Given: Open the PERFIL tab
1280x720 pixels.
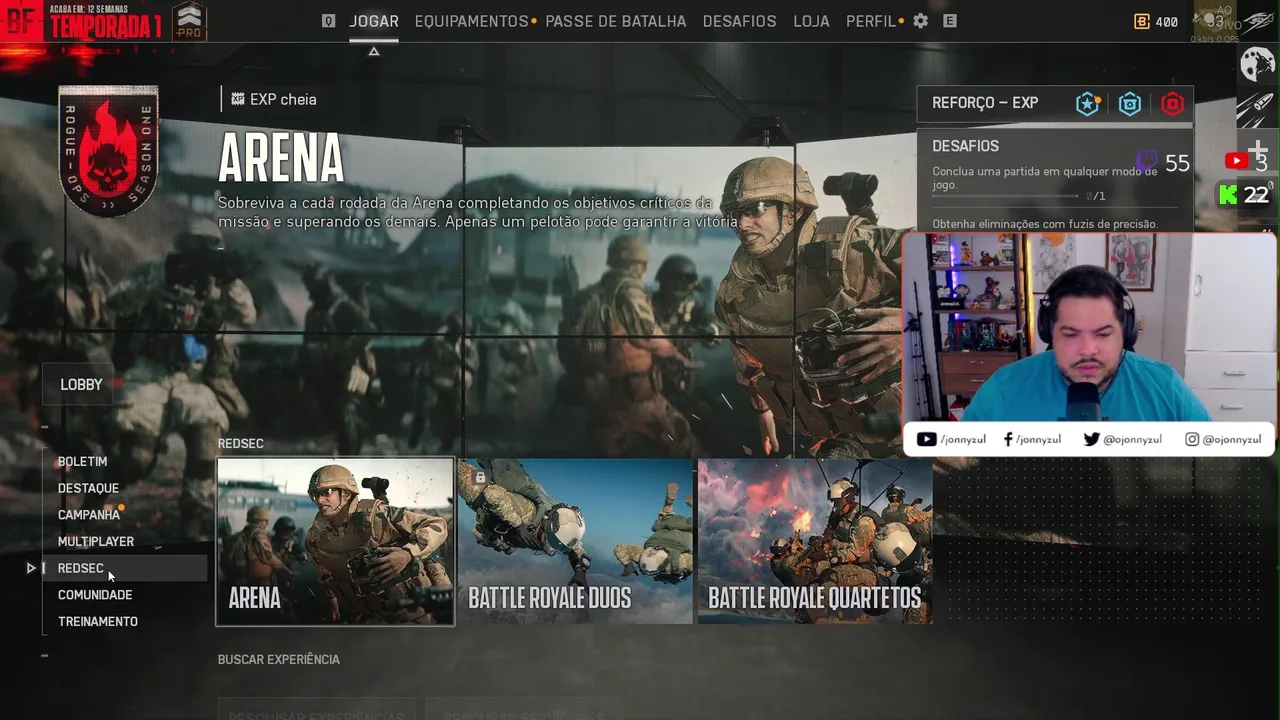Looking at the screenshot, I should click(871, 21).
